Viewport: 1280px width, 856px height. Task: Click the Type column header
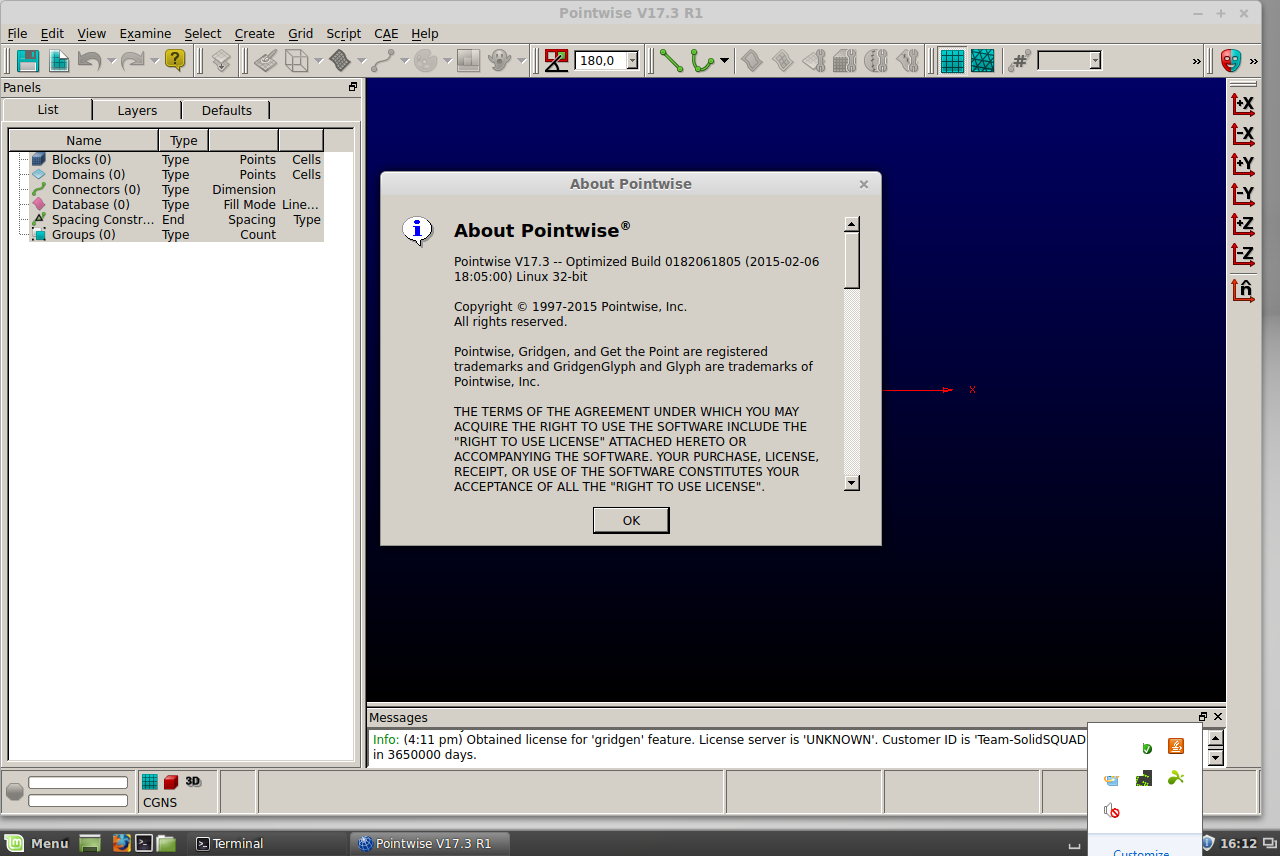184,140
